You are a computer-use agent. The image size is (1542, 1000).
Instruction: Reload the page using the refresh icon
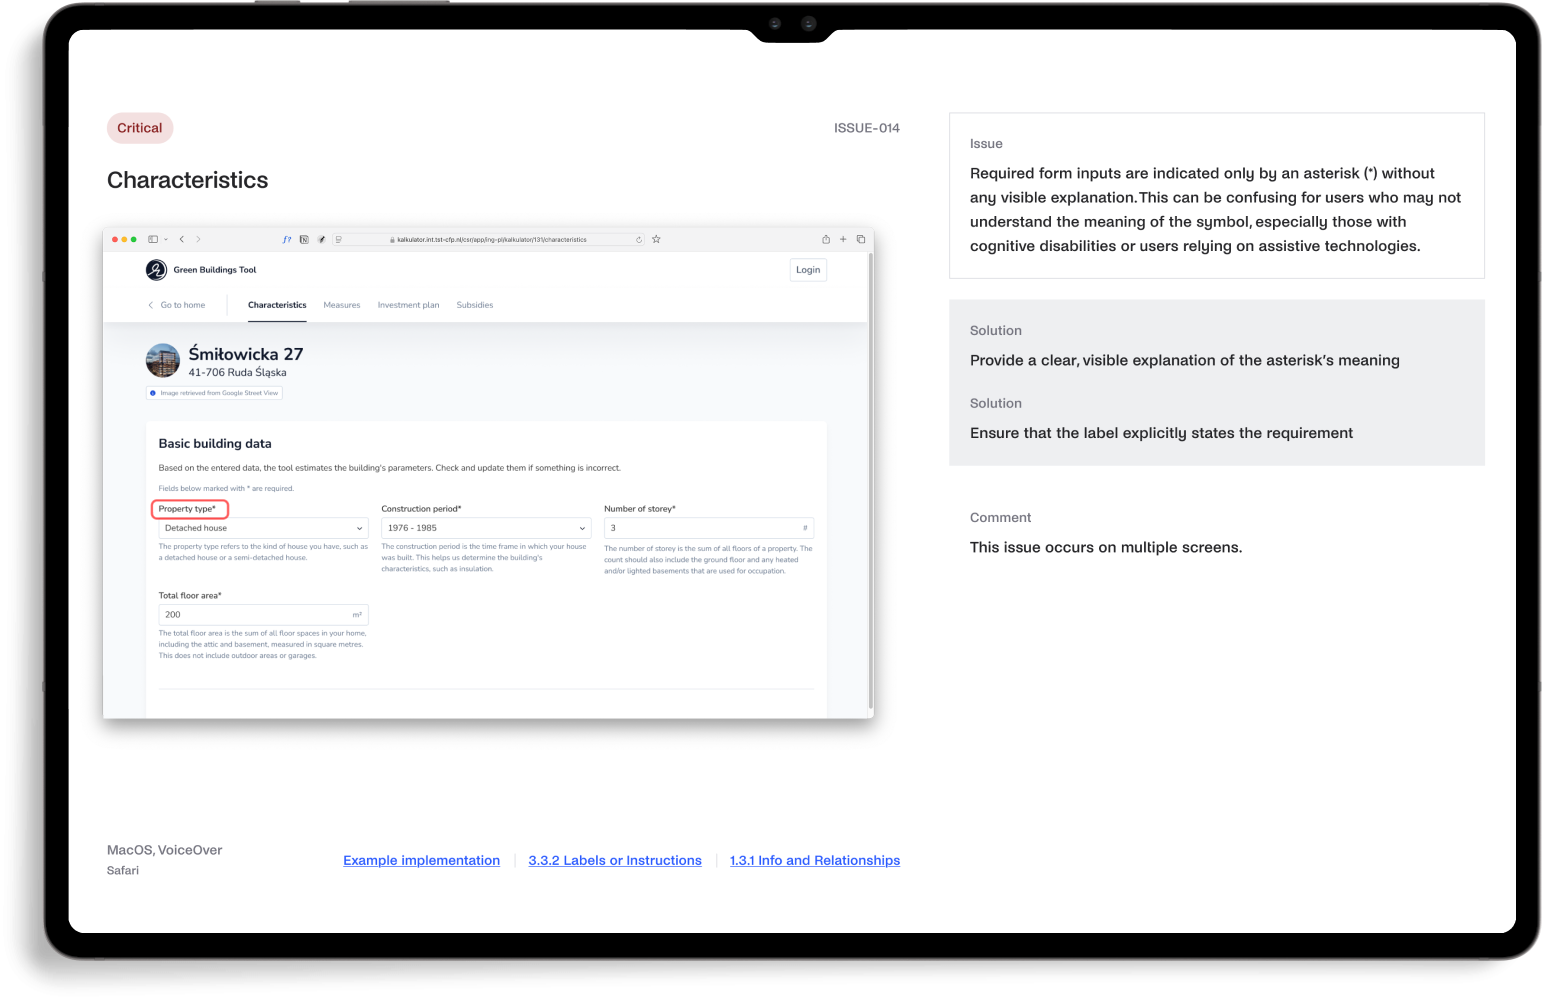click(638, 239)
